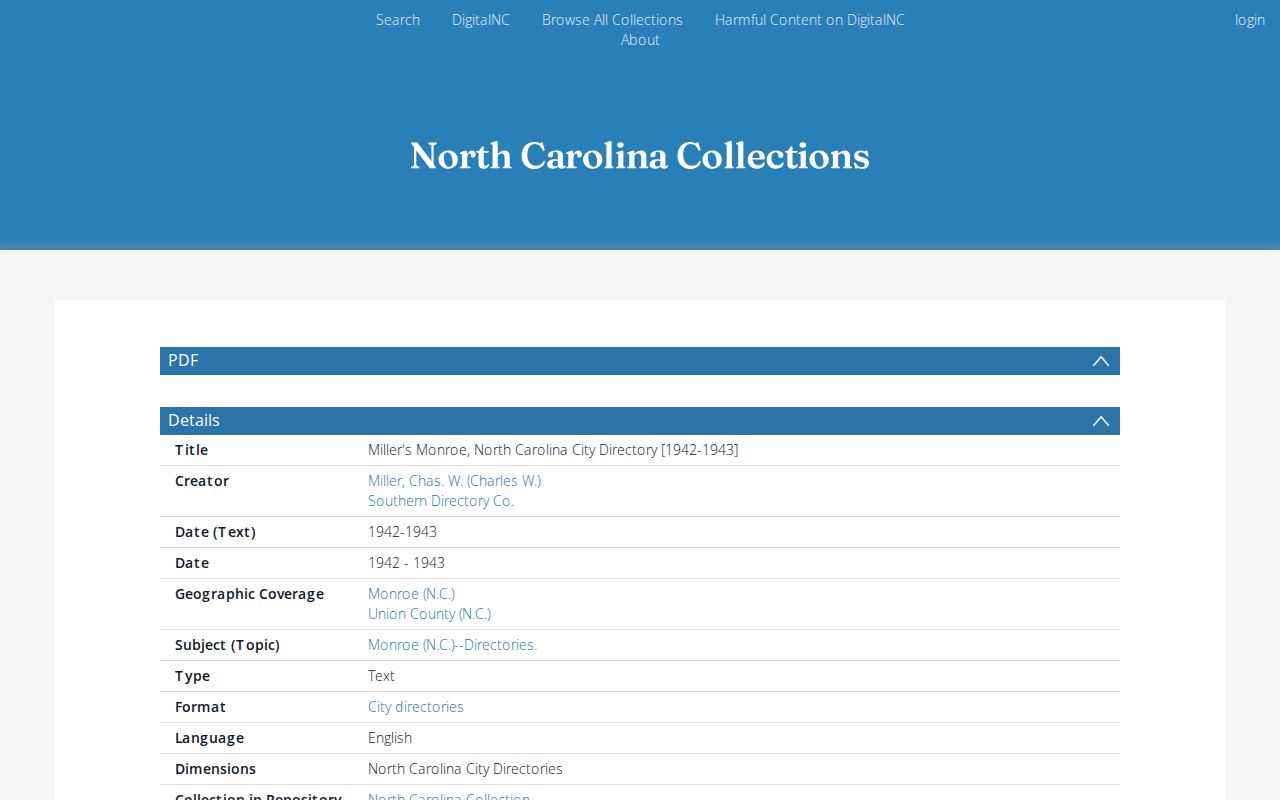Go to DigitalNC in top navigation
1280x800 pixels.
point(481,20)
